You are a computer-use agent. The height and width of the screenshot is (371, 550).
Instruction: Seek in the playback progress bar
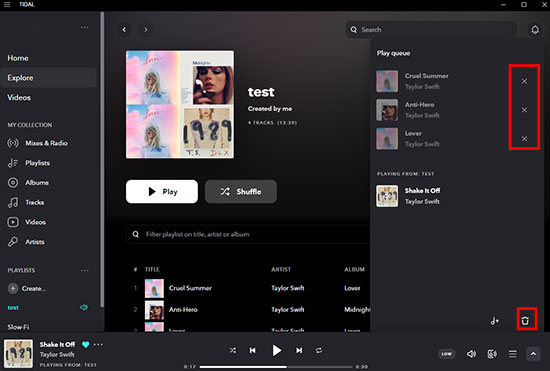(276, 367)
